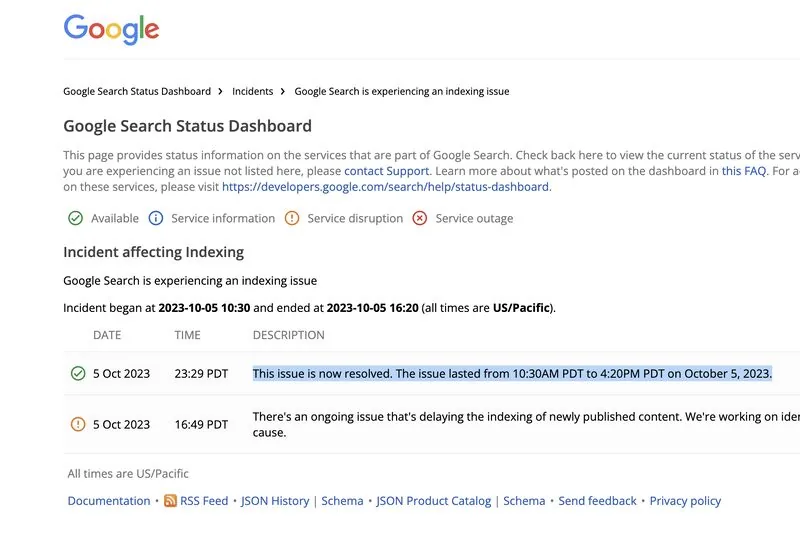The height and width of the screenshot is (551, 800).
Task: Click the 'All times are US/Pacific' note
Action: click(x=128, y=473)
